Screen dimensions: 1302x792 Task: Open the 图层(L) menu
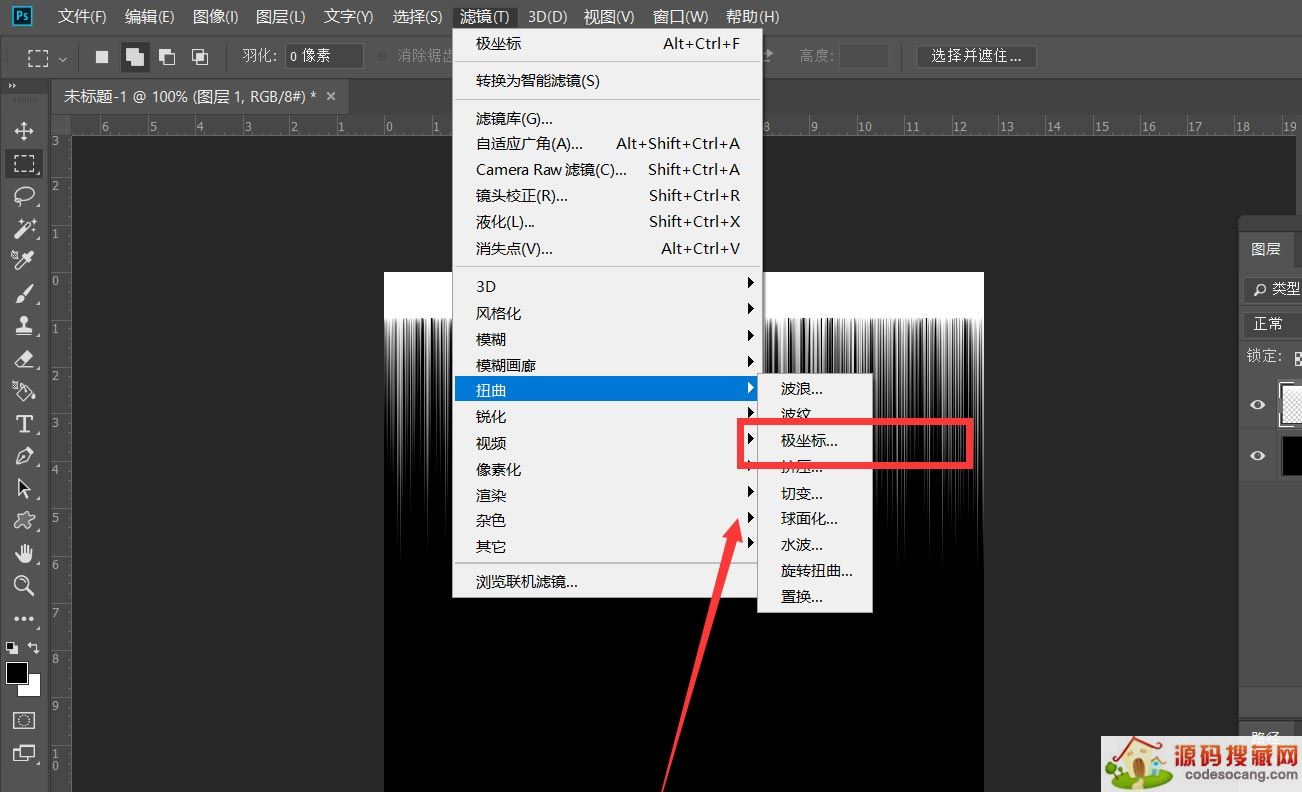[280, 16]
